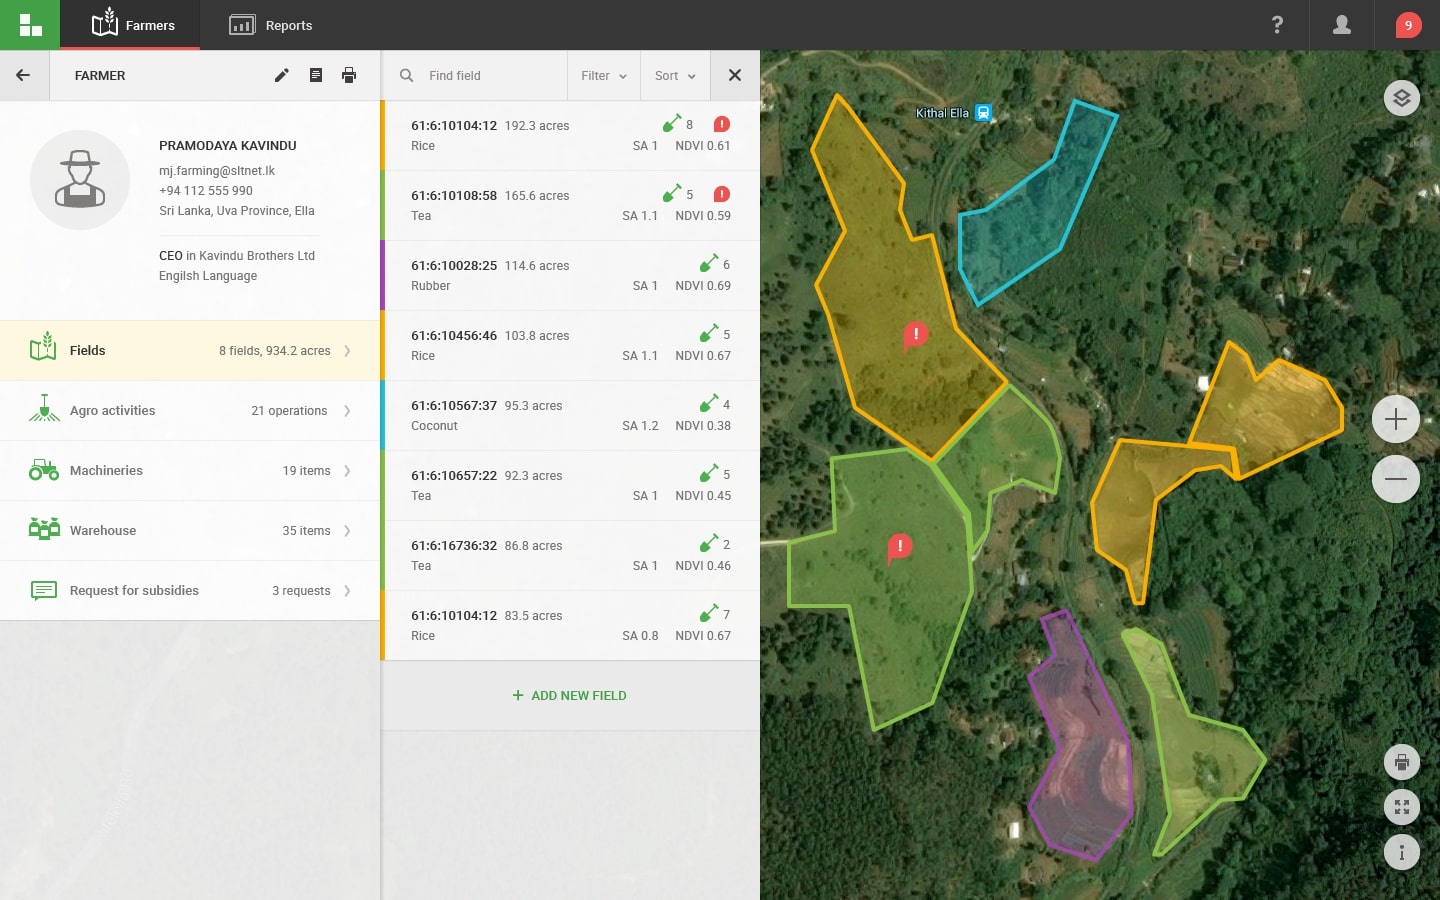The image size is (1440, 900).
Task: Zoom in on the map
Action: coord(1396,419)
